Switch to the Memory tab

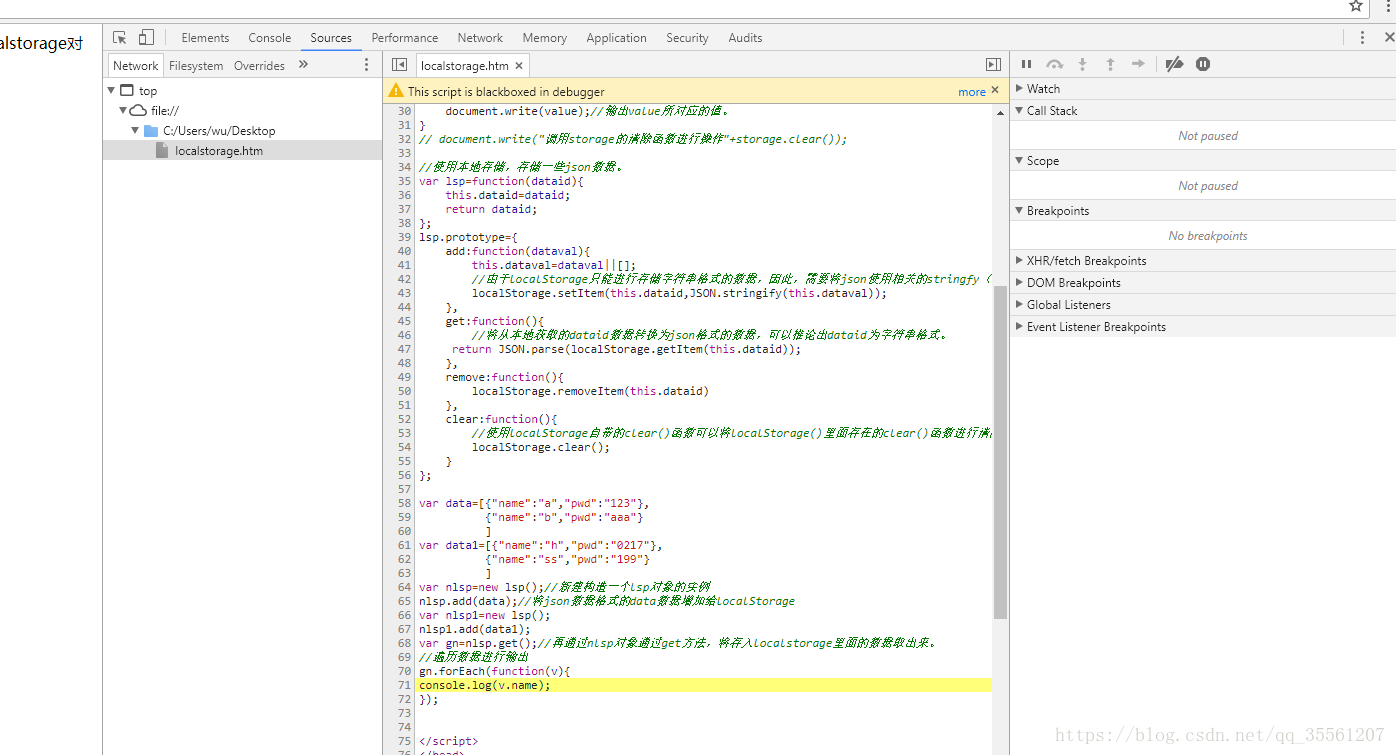click(x=544, y=38)
